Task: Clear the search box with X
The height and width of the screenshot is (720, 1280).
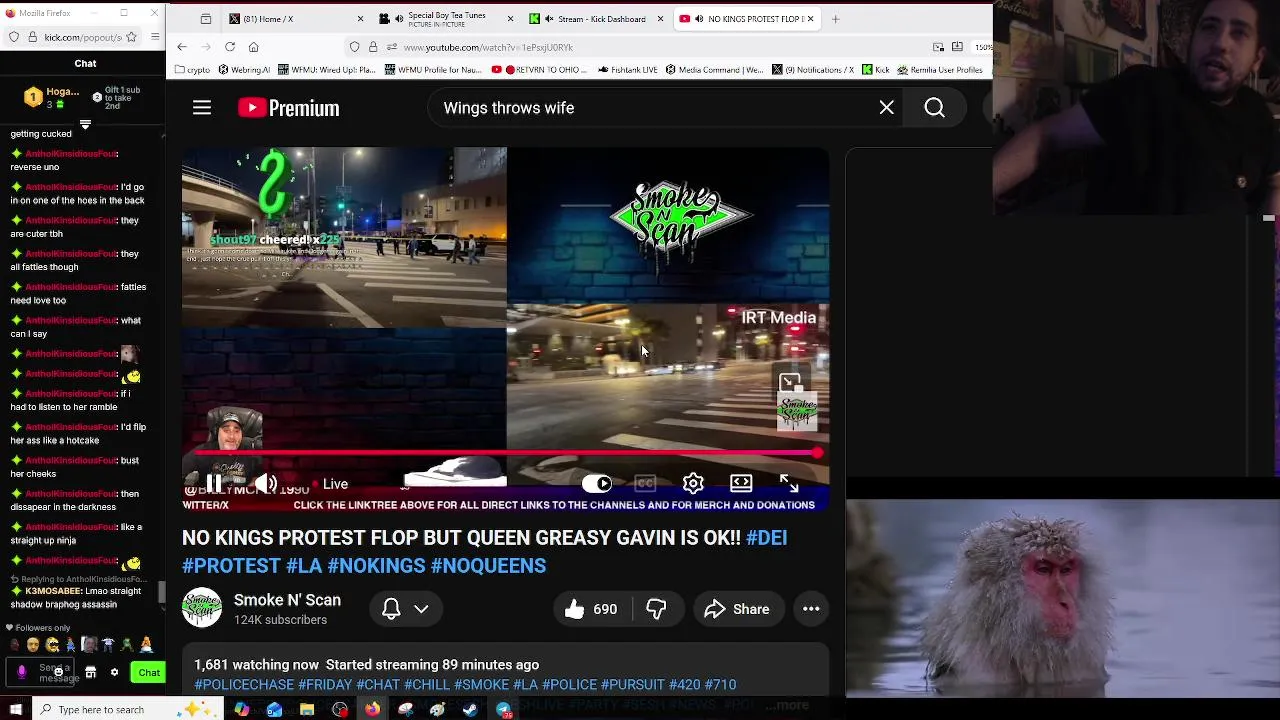Action: coord(887,108)
